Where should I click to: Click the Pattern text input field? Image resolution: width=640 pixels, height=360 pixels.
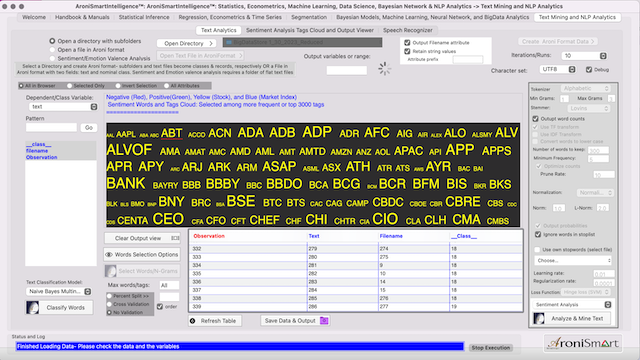tap(51, 128)
